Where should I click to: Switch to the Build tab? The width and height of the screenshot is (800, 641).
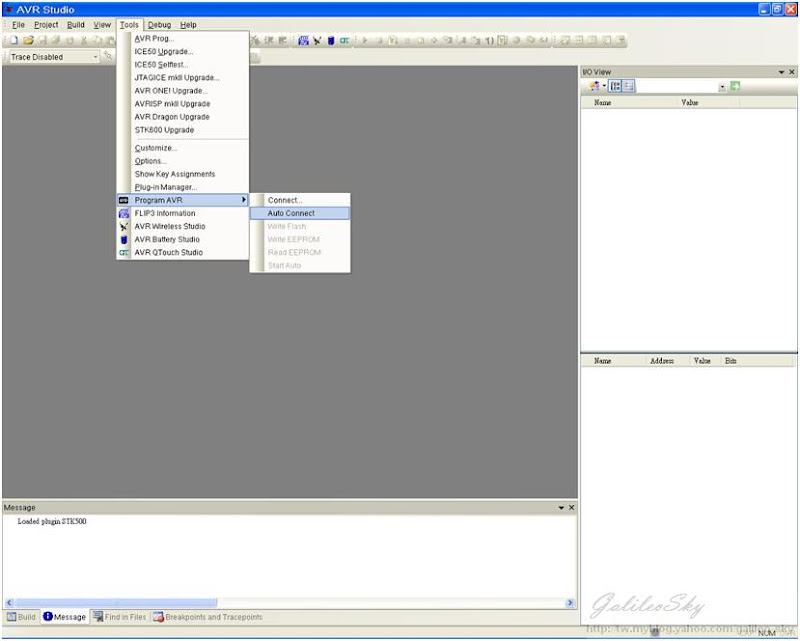21,617
